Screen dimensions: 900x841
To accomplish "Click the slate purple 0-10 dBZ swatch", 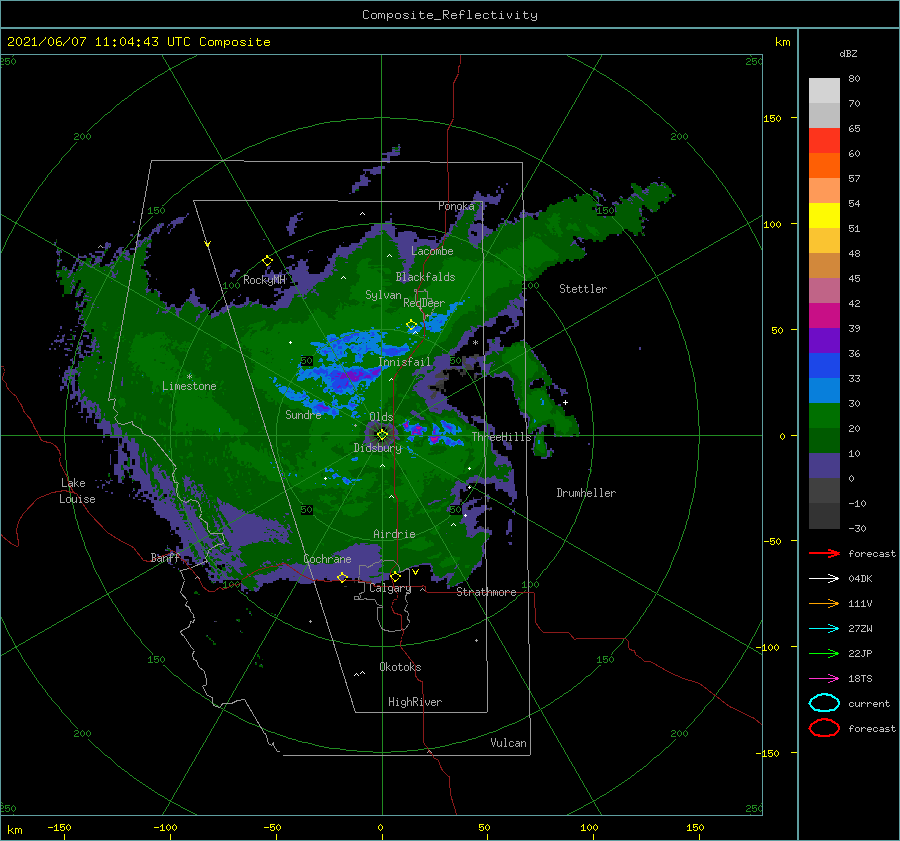I will (824, 465).
